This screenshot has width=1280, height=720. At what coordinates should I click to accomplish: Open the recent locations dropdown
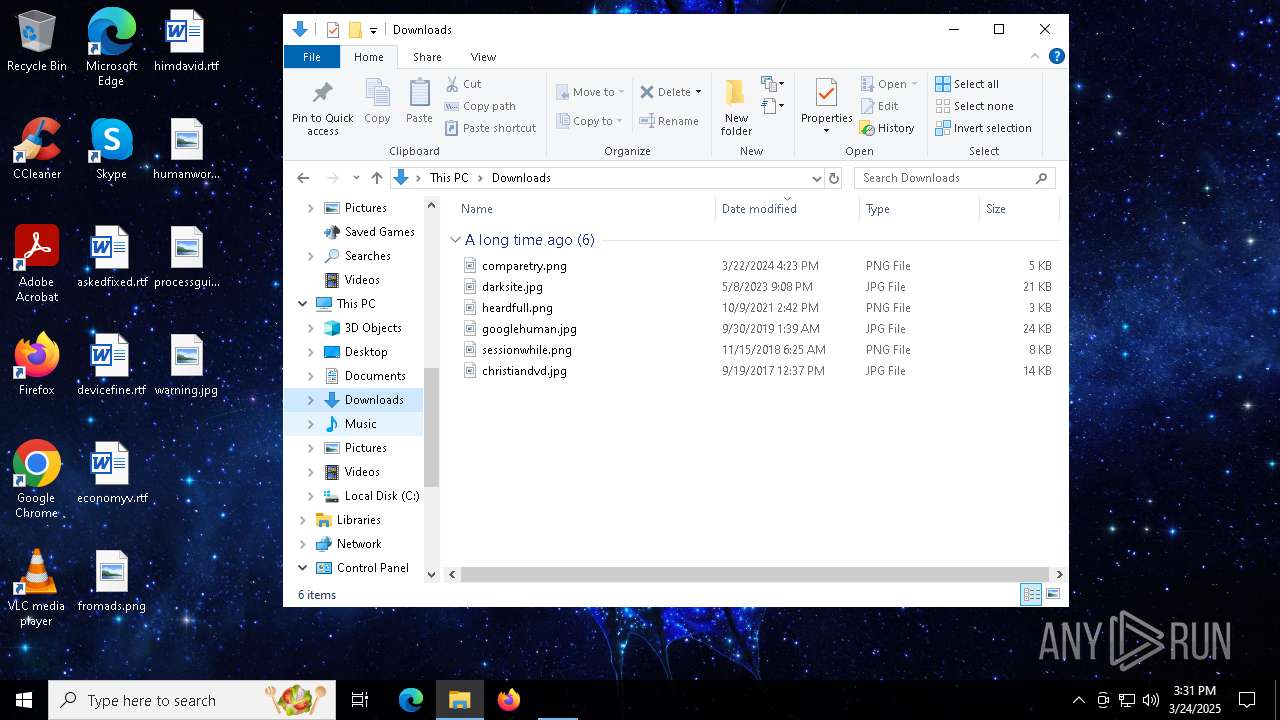point(356,178)
